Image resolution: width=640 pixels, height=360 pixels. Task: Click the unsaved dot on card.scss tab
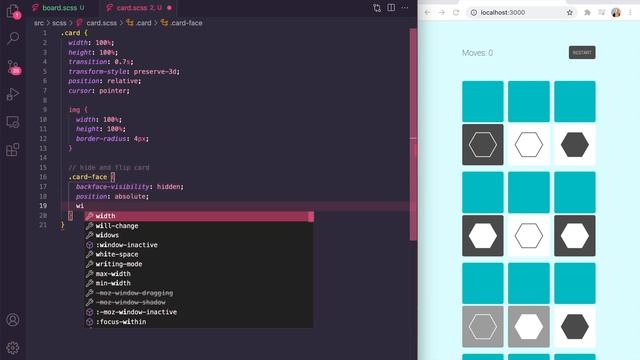169,8
